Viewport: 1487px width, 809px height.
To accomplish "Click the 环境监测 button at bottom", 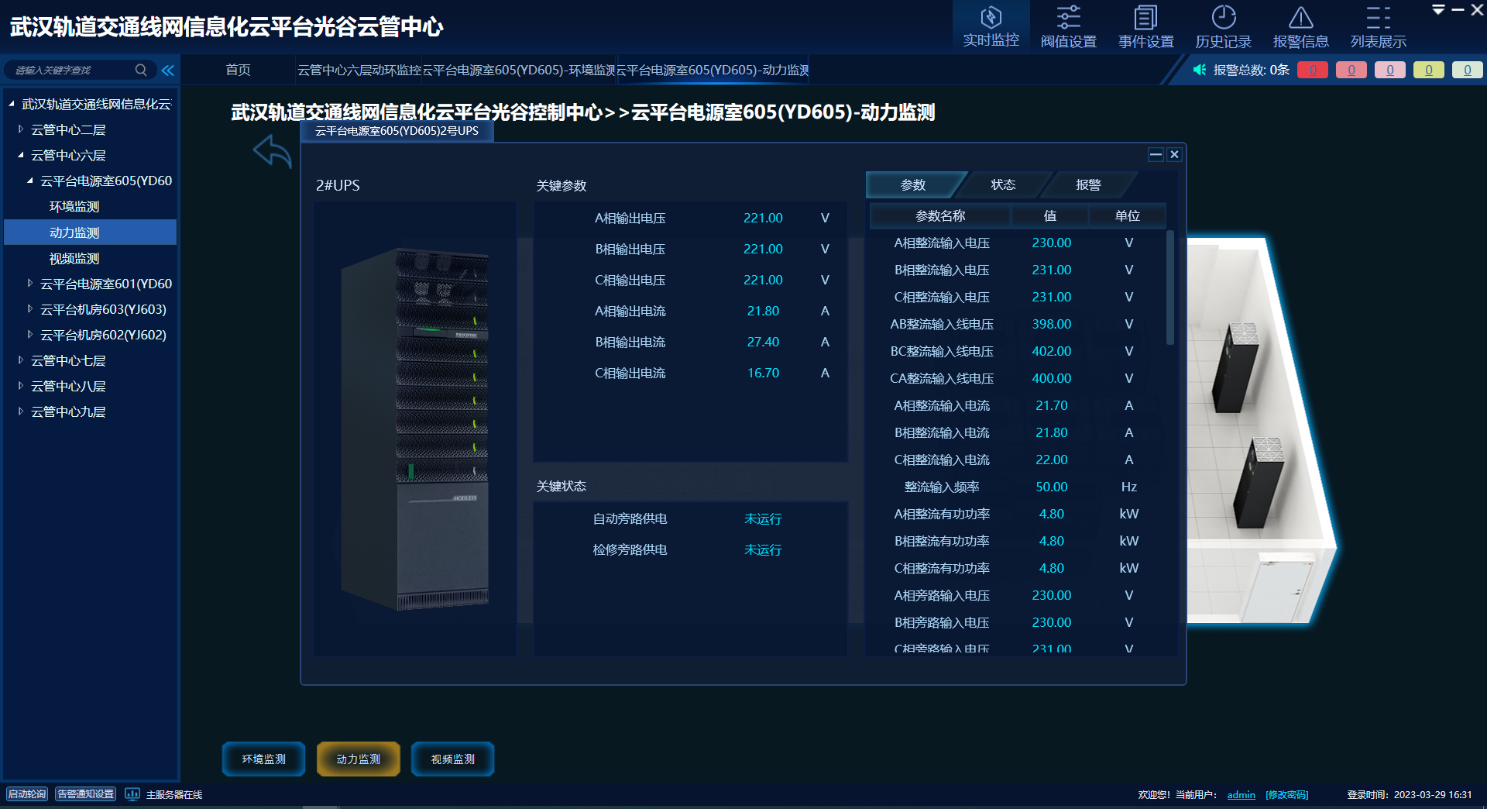I will [263, 759].
